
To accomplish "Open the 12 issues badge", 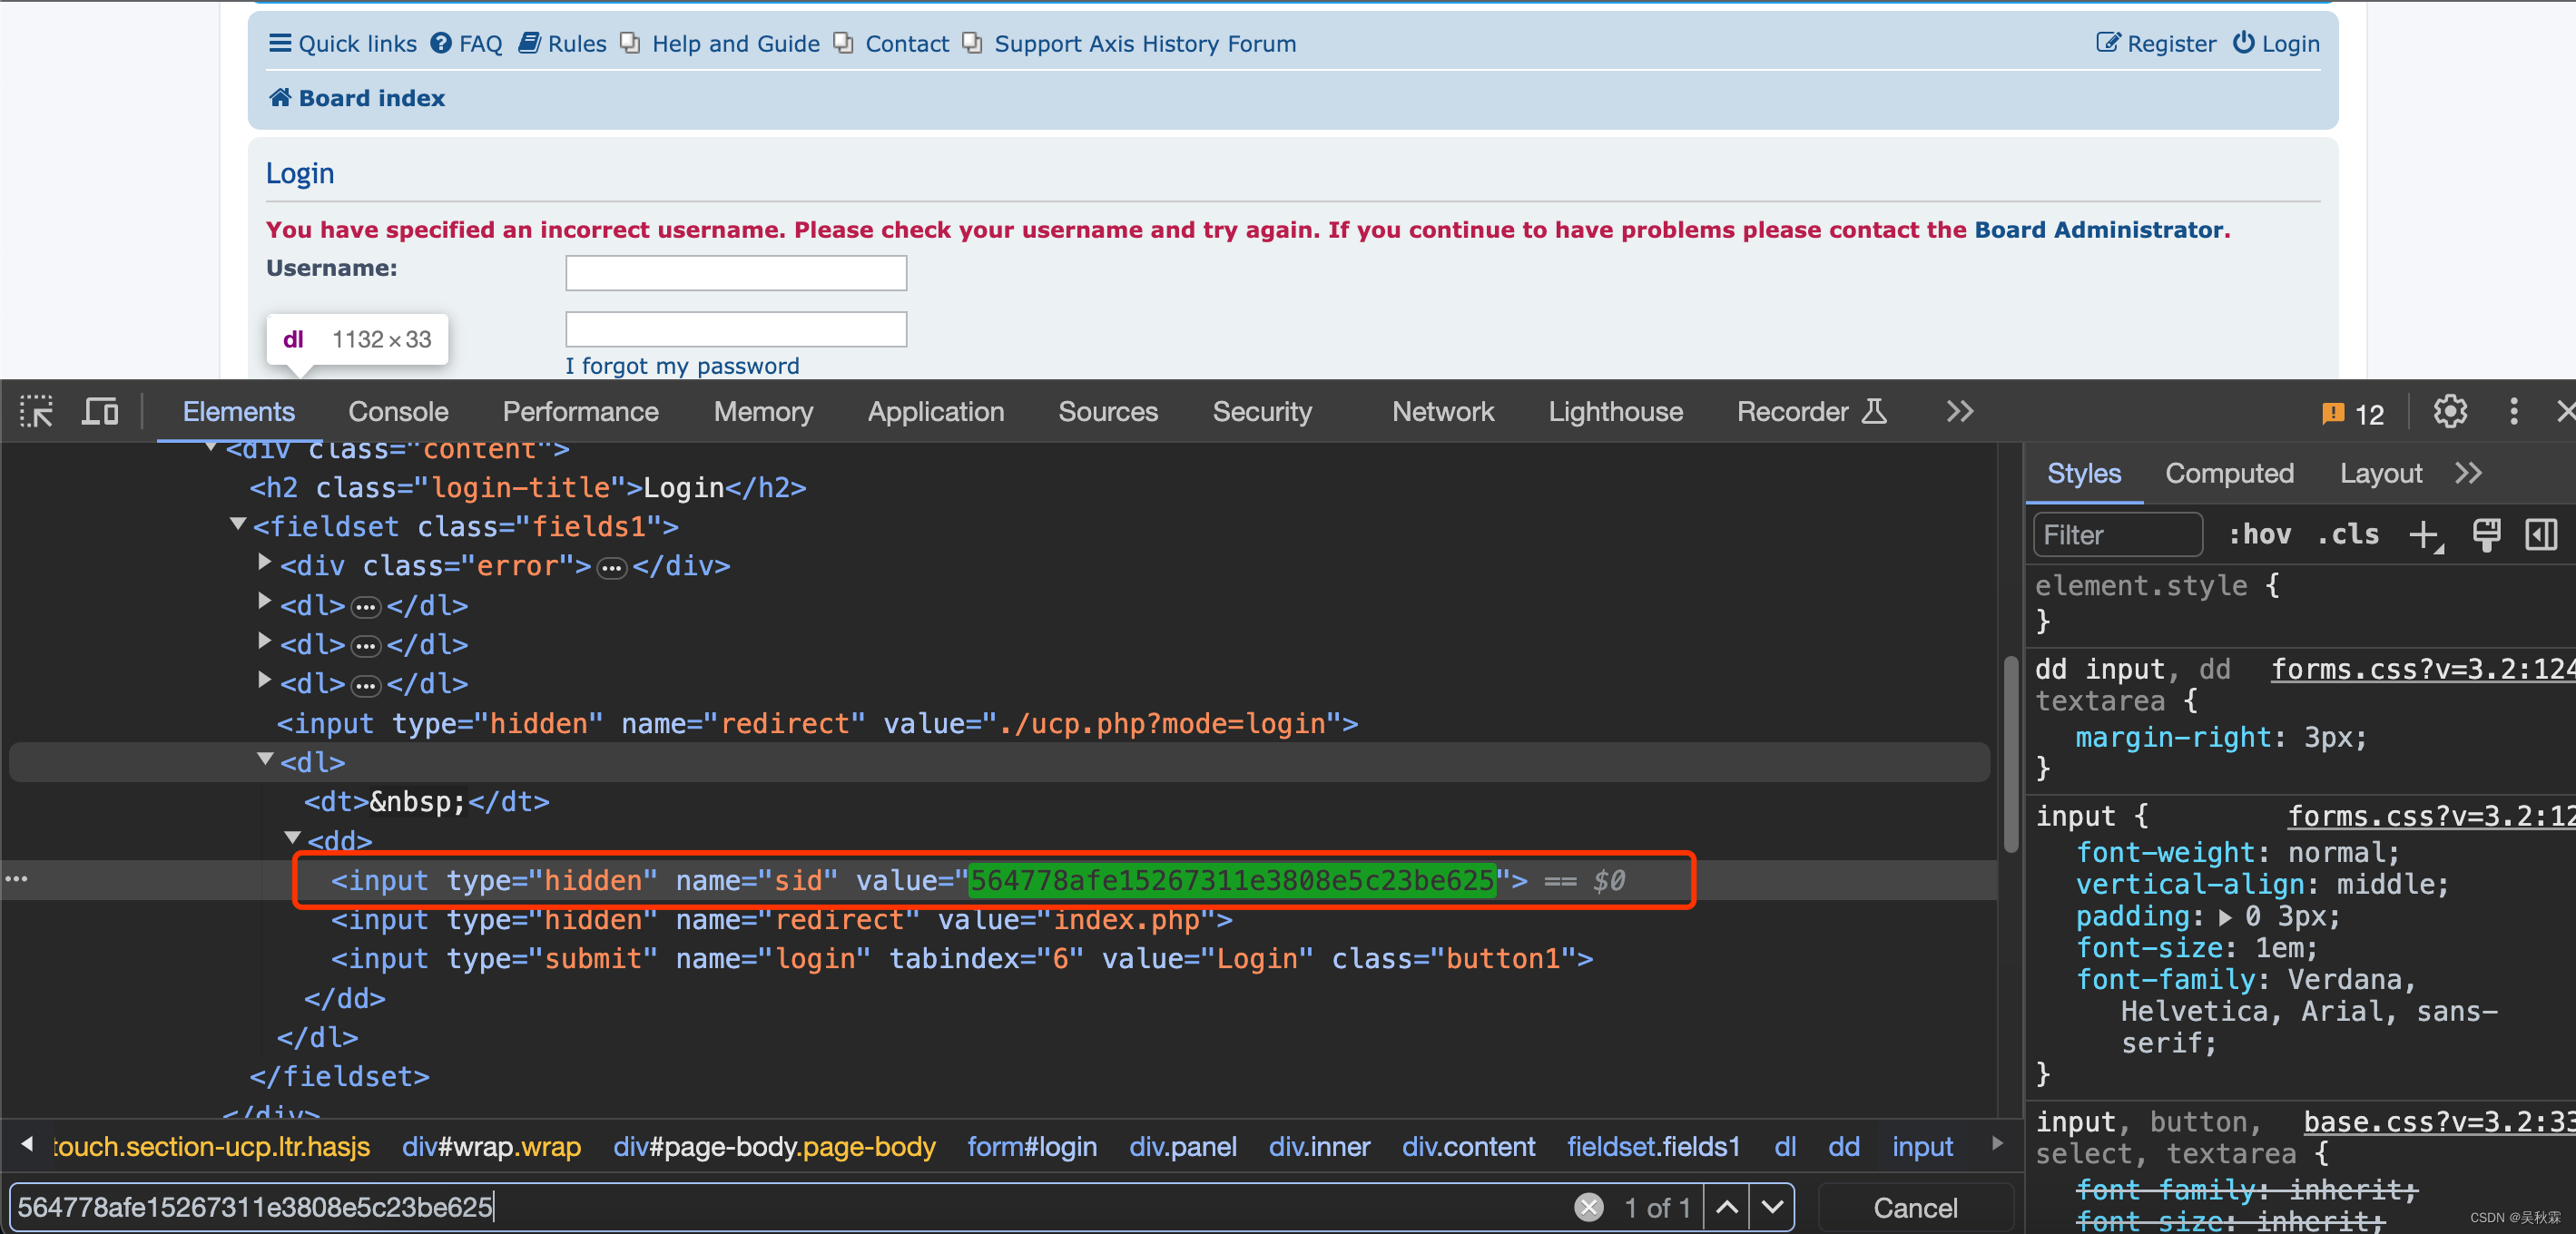I will point(2353,414).
